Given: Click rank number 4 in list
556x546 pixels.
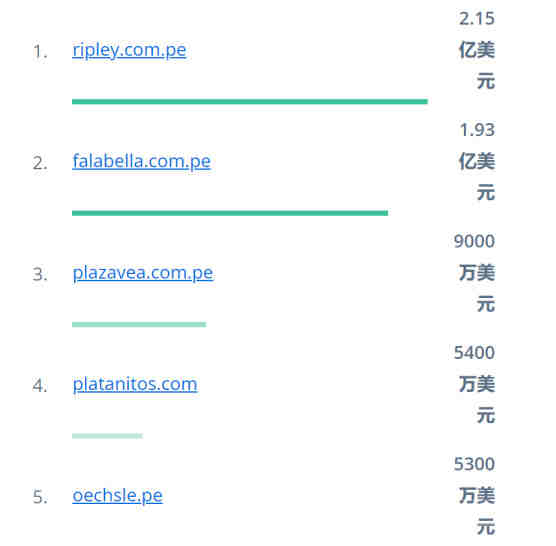Looking at the screenshot, I should pos(40,386).
